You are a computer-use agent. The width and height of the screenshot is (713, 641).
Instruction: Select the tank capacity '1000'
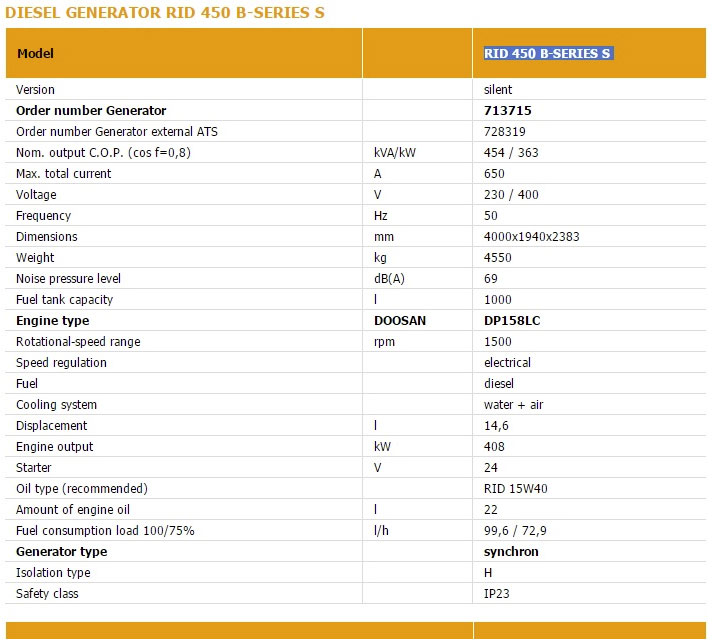tap(497, 300)
